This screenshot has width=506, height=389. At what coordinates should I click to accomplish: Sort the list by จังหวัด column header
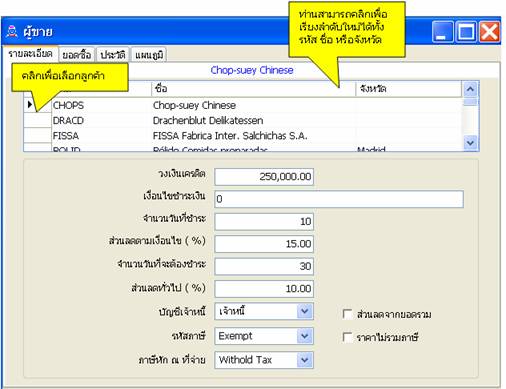click(409, 89)
